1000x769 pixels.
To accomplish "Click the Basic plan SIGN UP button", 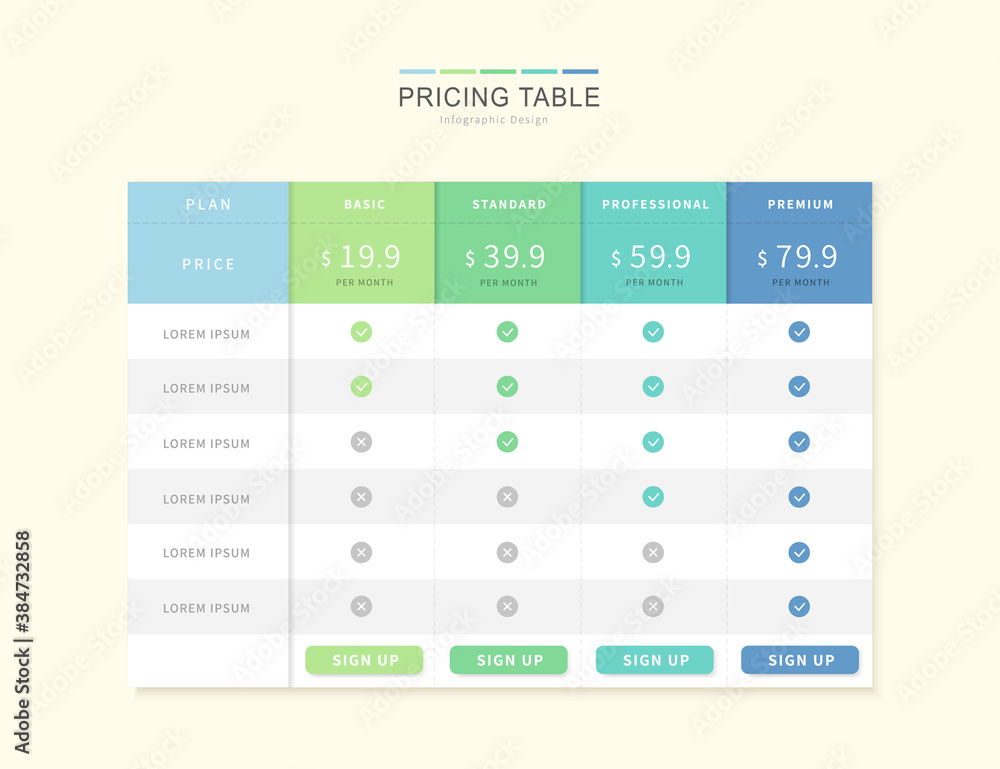I will (364, 660).
